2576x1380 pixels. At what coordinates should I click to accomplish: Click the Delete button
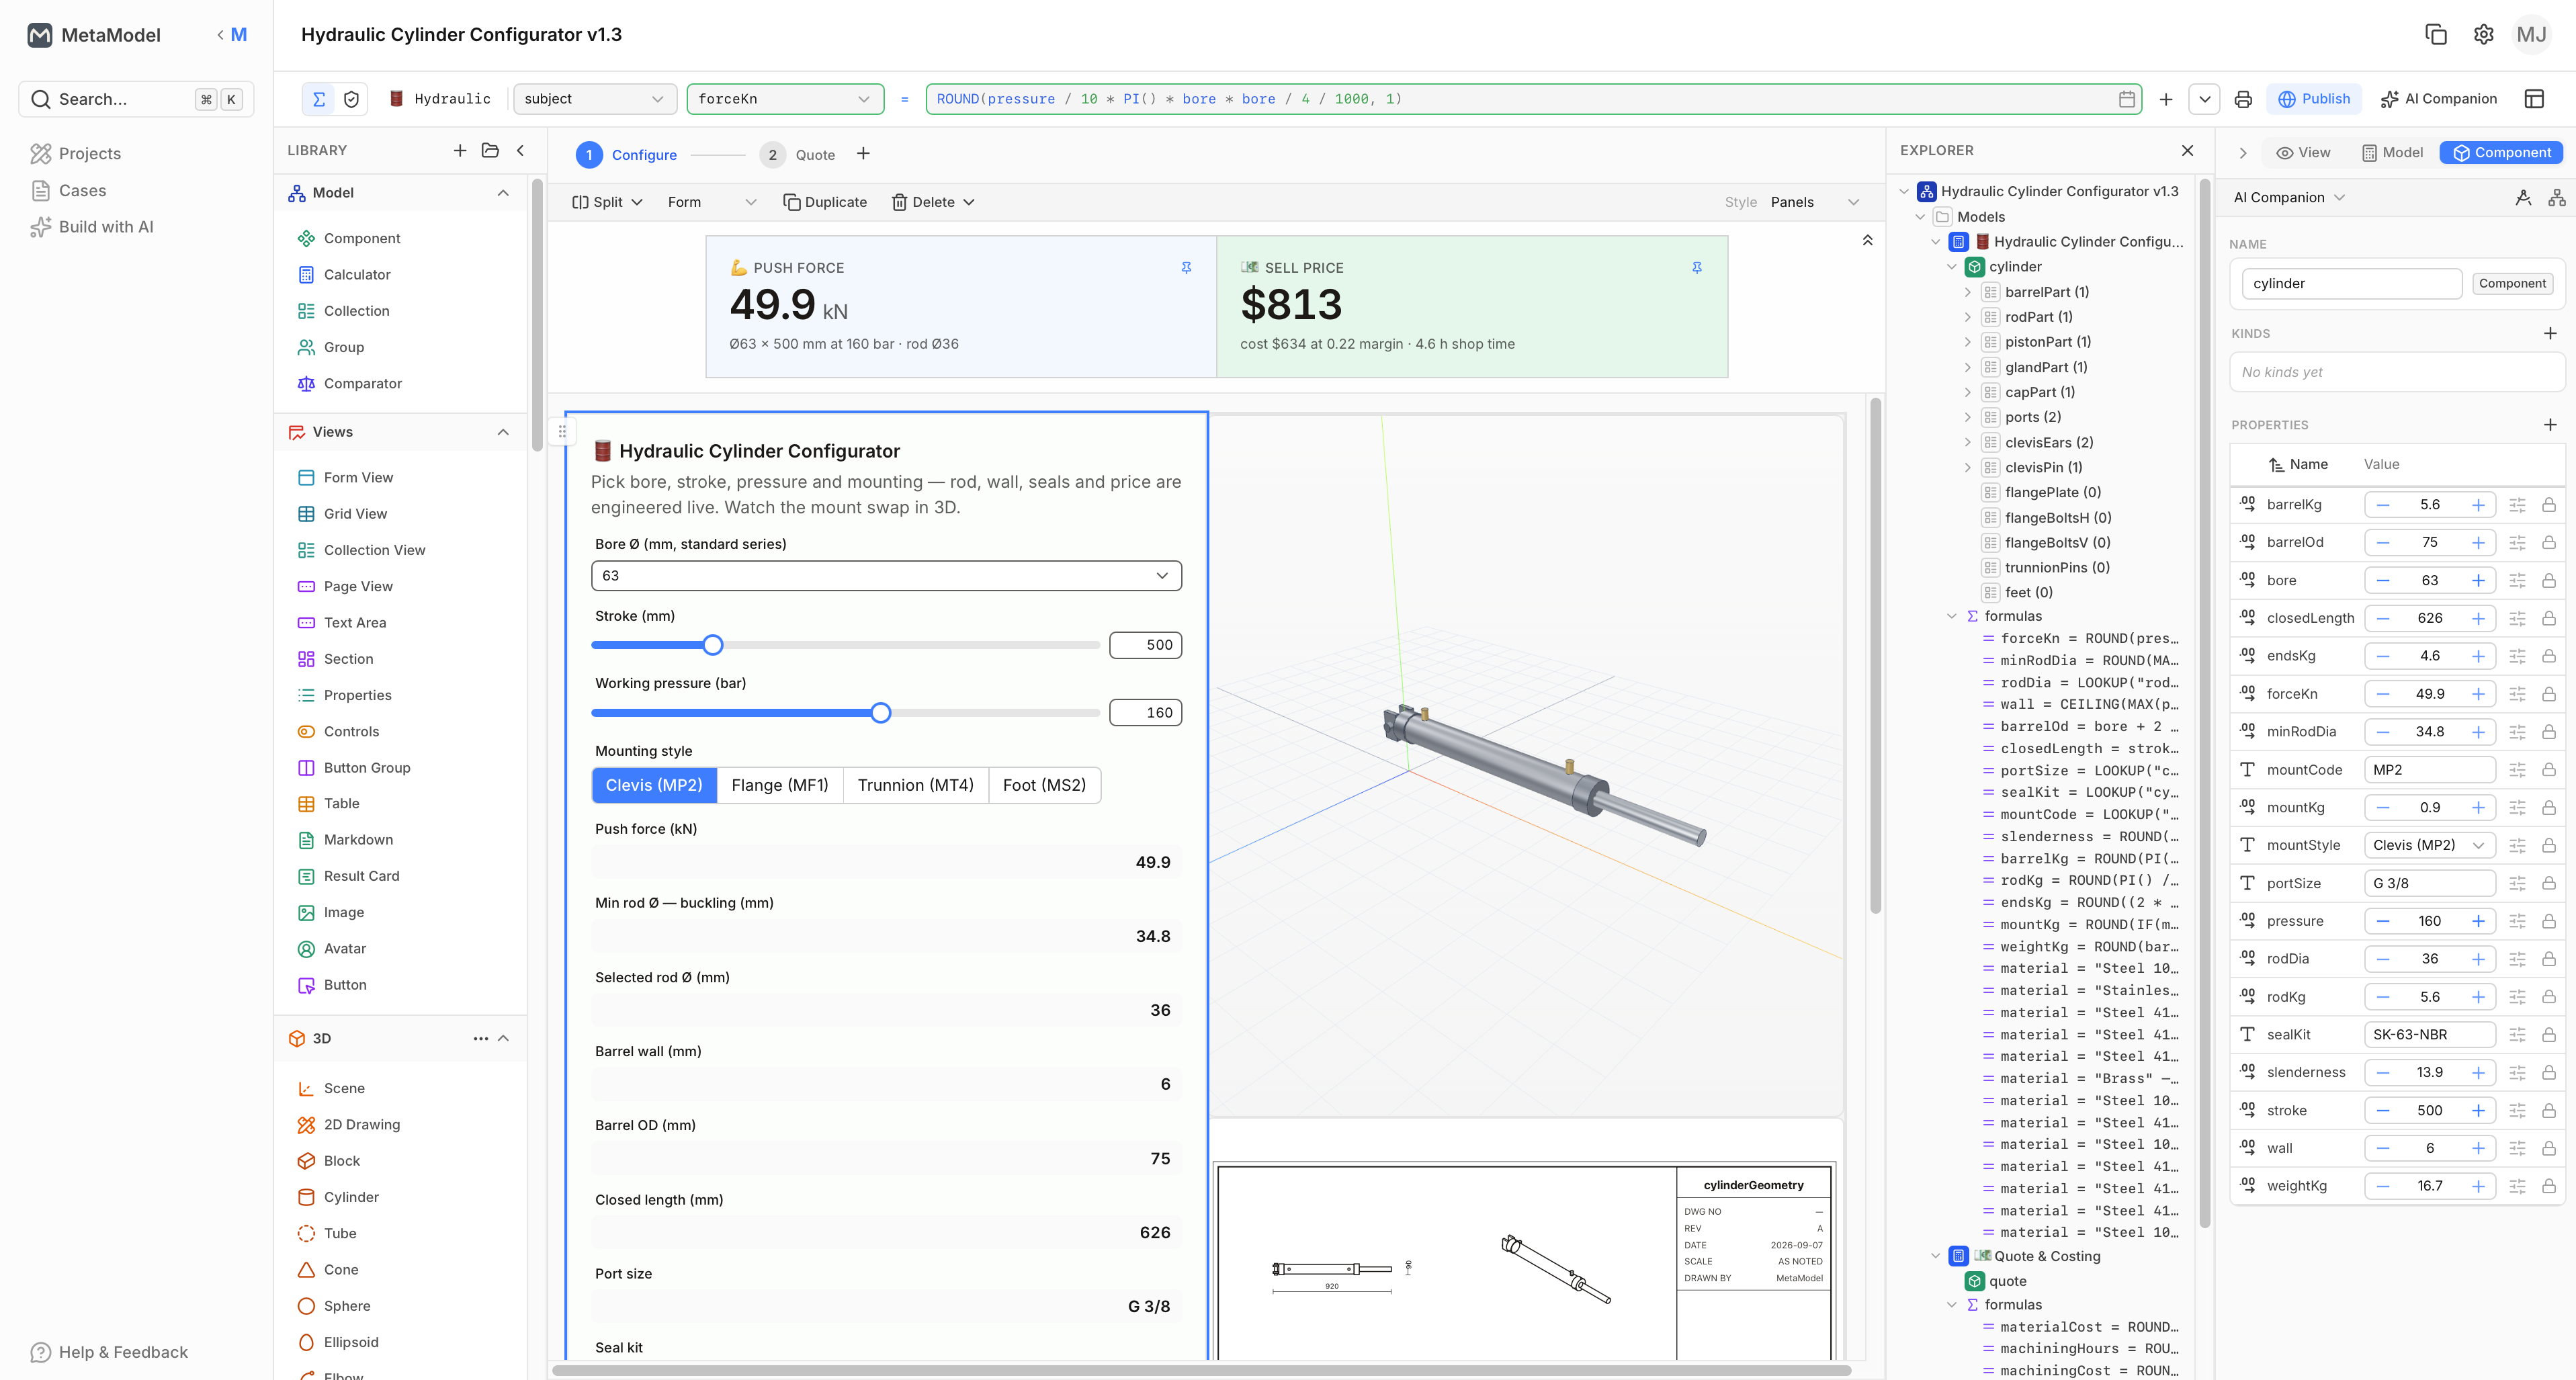tap(933, 202)
